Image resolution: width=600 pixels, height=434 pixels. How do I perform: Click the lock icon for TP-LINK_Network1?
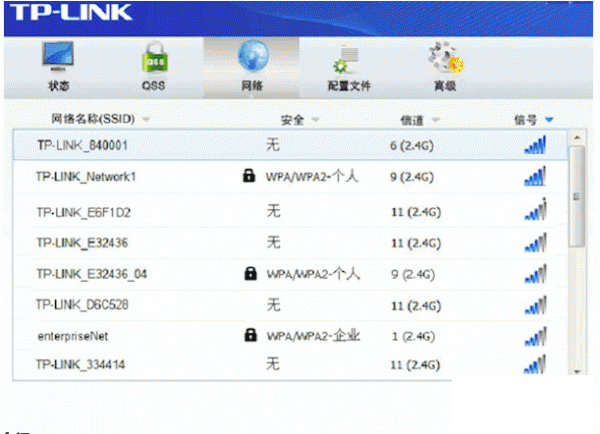tap(249, 176)
